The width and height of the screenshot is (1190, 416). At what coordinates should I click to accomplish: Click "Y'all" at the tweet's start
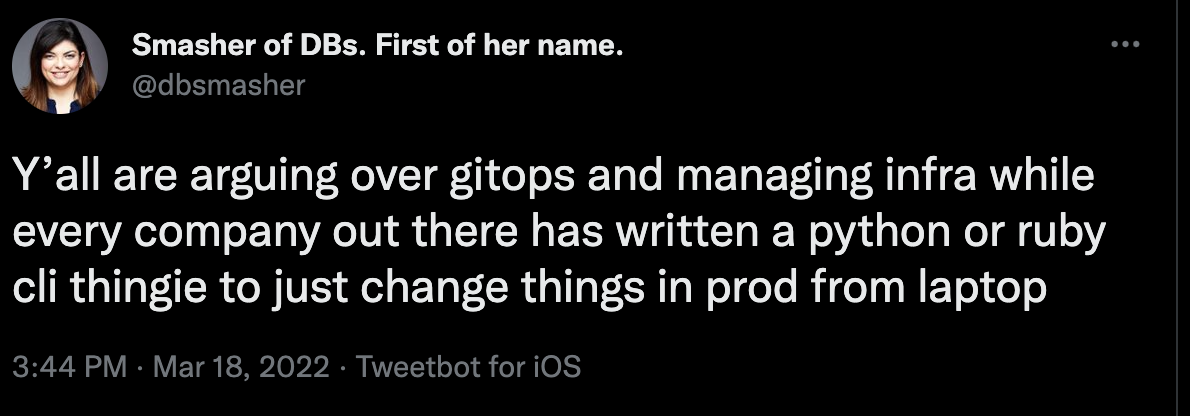[x=63, y=176]
